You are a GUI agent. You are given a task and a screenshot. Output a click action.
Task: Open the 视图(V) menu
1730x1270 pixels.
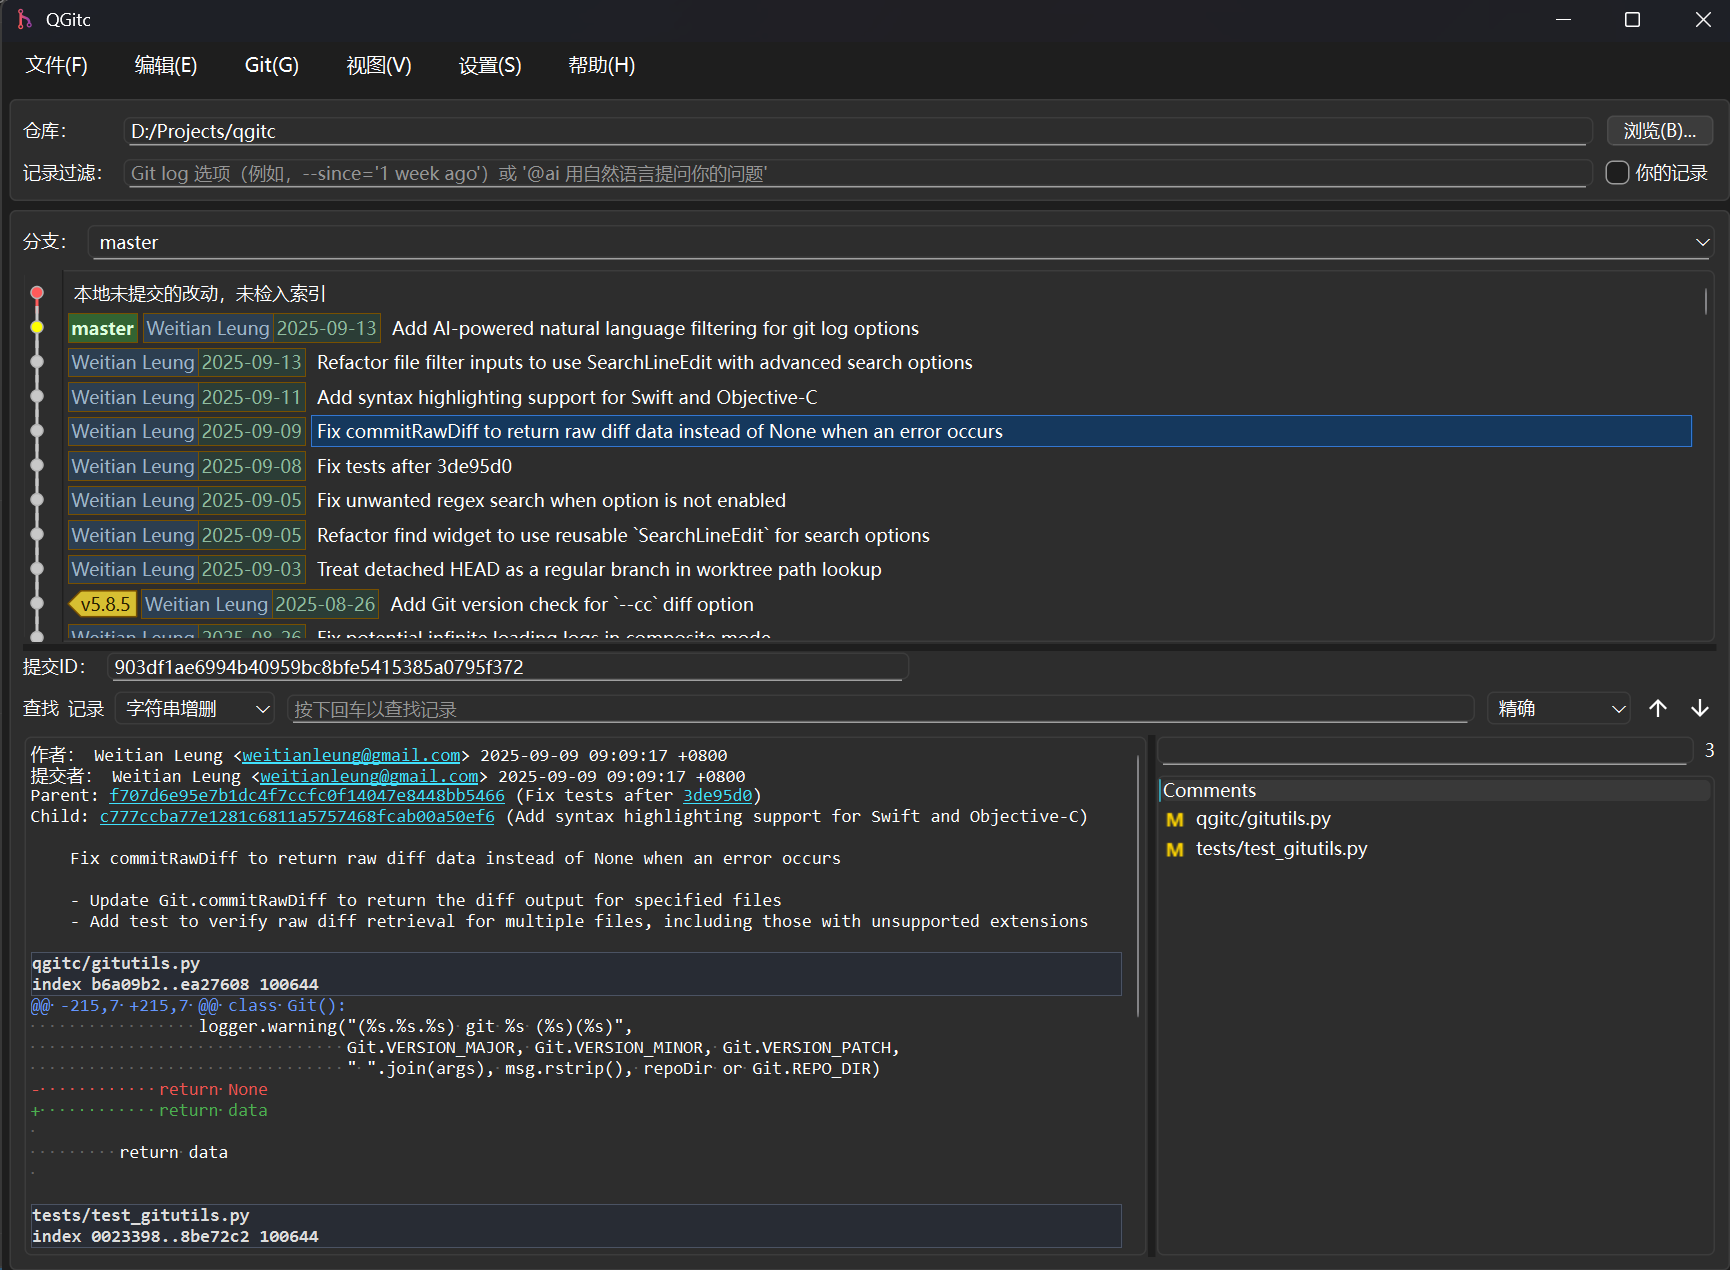click(x=379, y=65)
